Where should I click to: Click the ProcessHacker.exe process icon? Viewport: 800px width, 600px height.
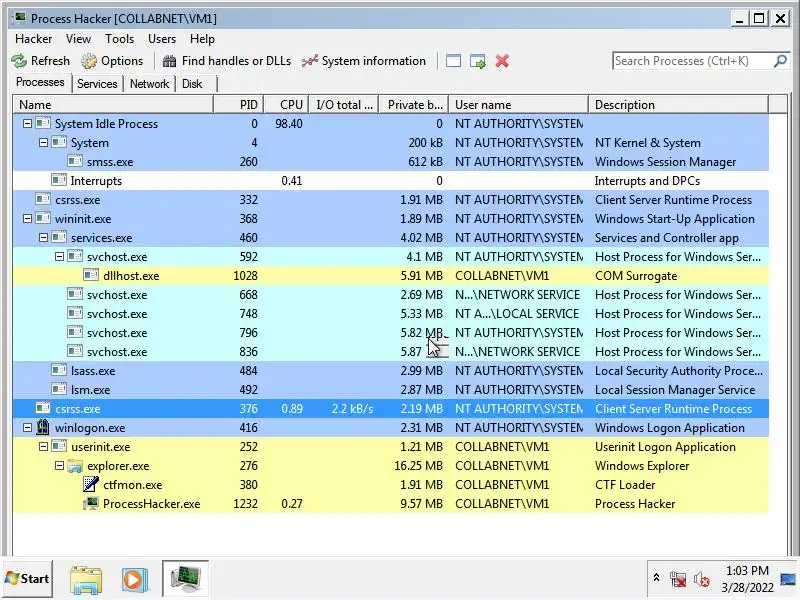(91, 504)
